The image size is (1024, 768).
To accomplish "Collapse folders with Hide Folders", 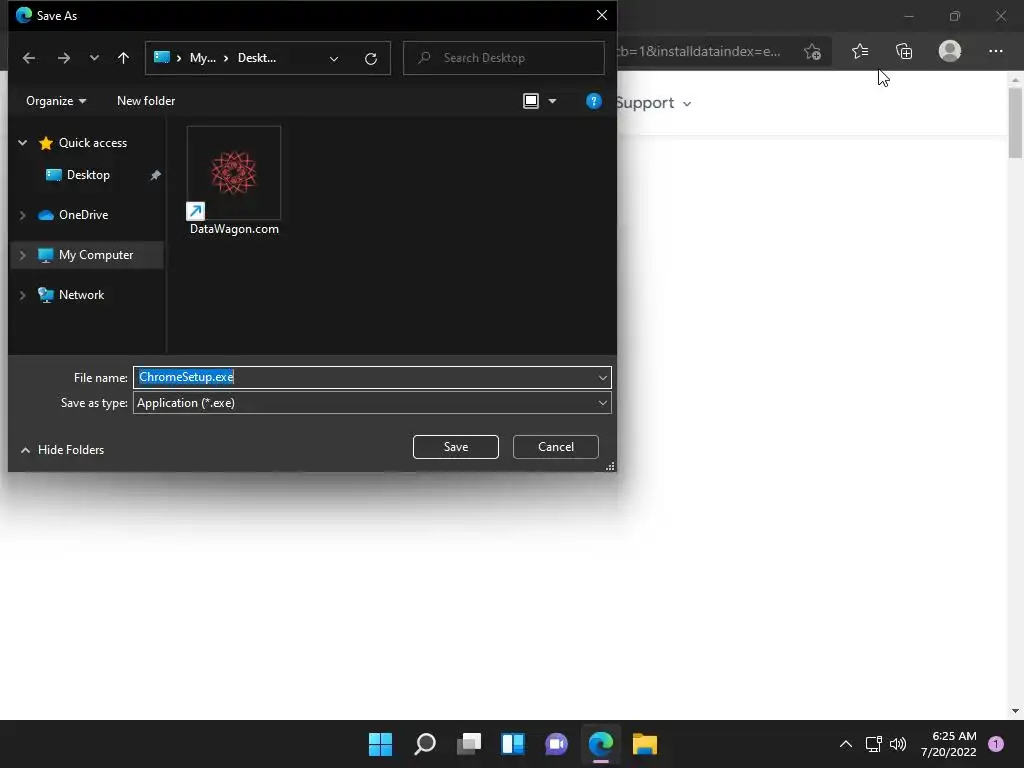I will [x=63, y=450].
